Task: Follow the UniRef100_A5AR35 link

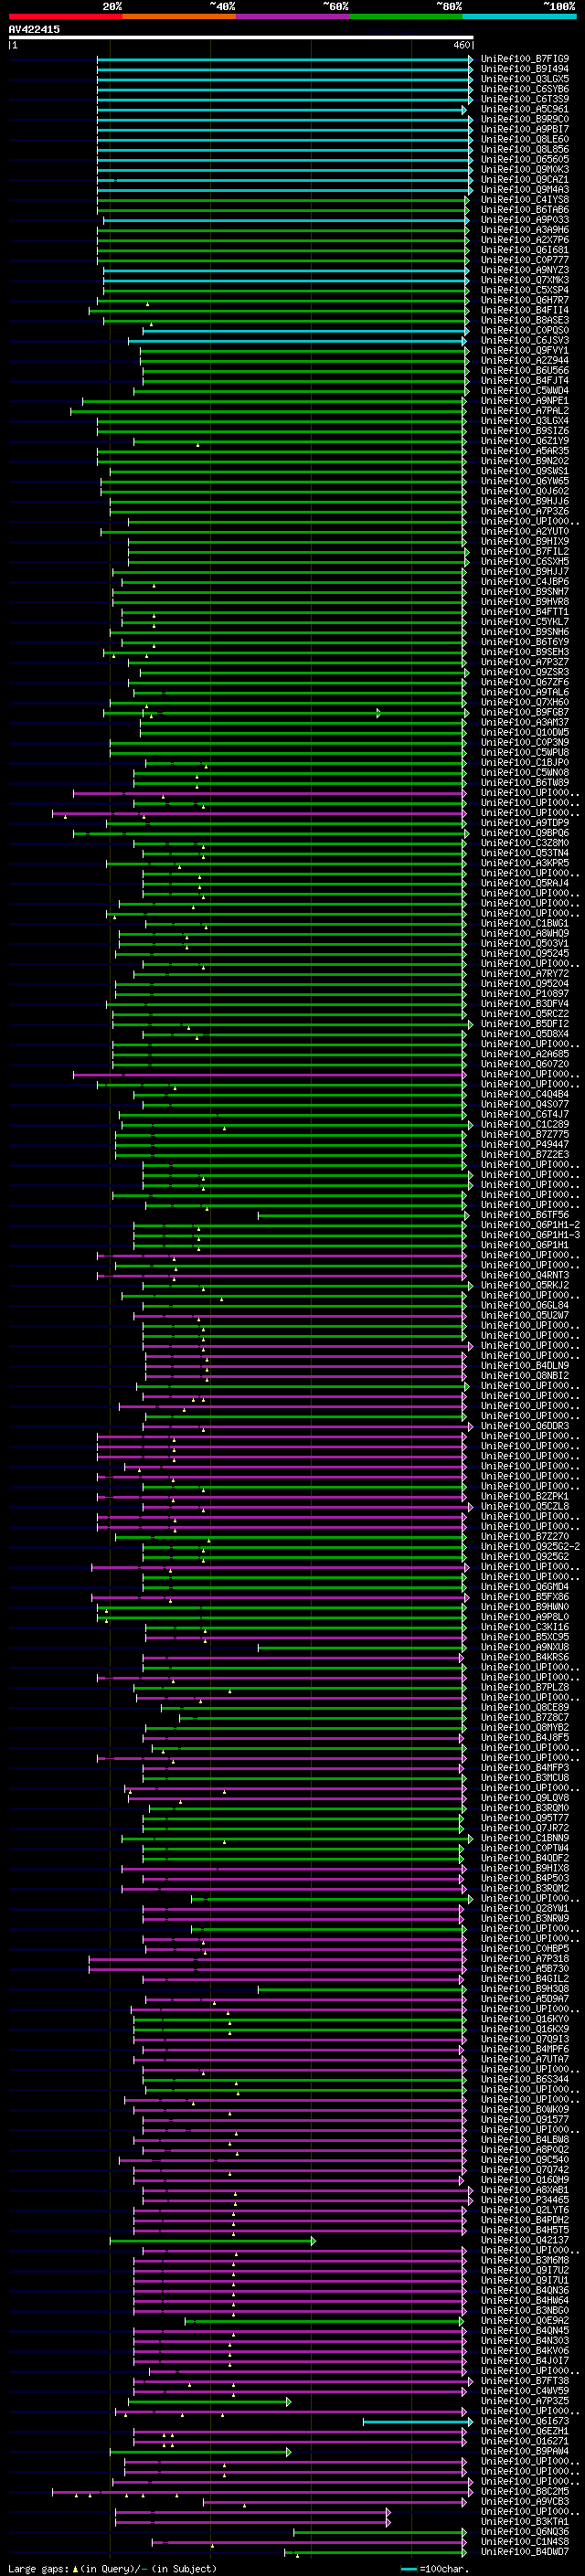Action: click(x=524, y=451)
